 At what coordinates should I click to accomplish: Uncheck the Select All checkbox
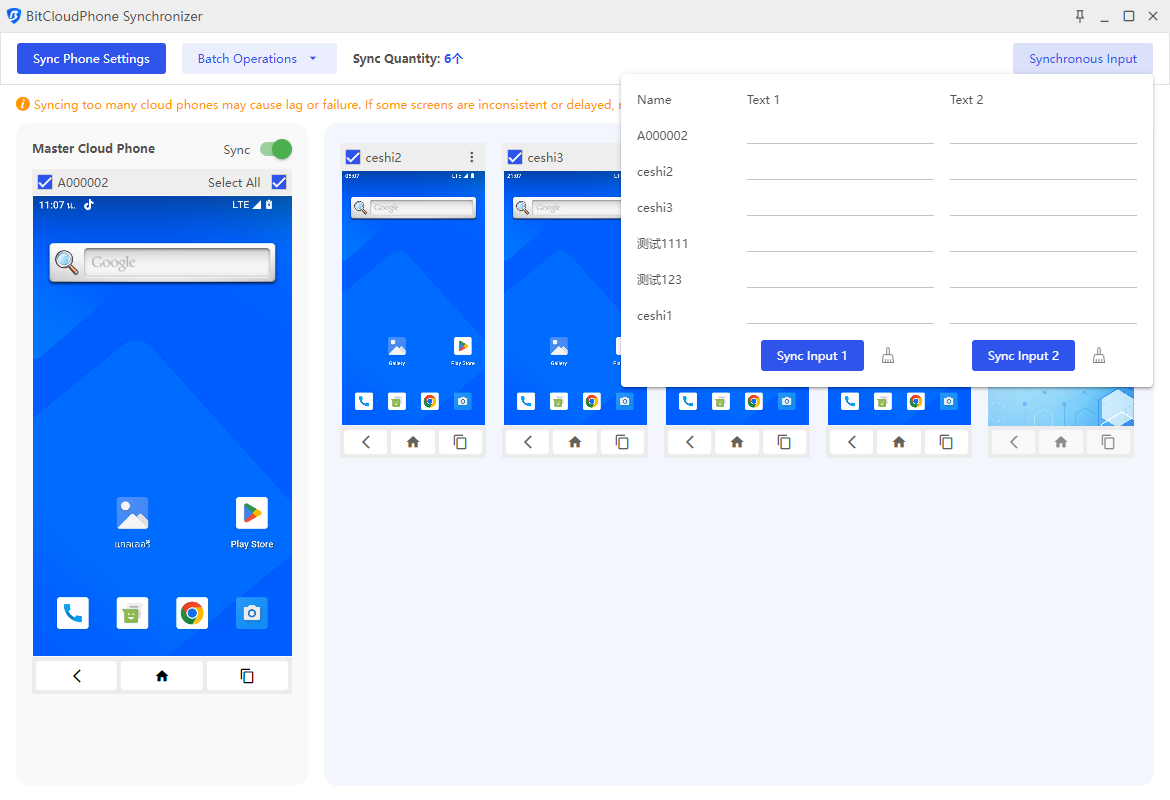pyautogui.click(x=279, y=182)
